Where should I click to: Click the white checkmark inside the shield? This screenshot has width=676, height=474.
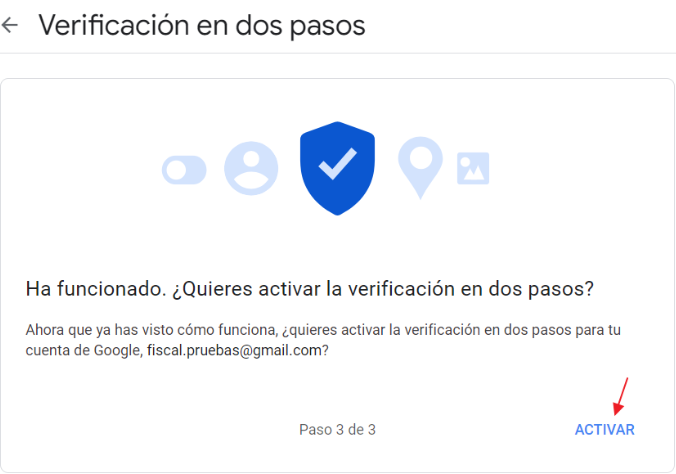tap(338, 164)
